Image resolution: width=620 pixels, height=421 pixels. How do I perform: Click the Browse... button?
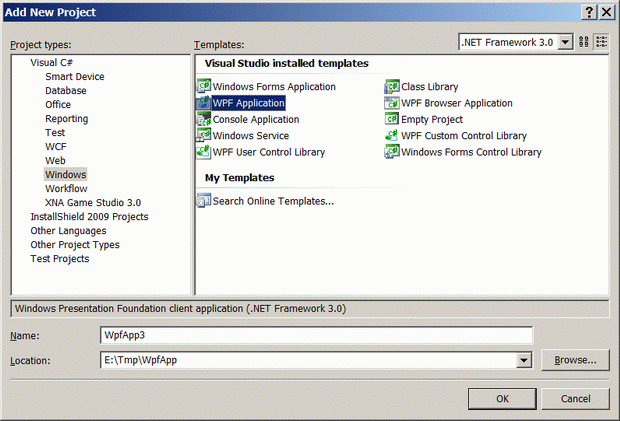tap(575, 360)
